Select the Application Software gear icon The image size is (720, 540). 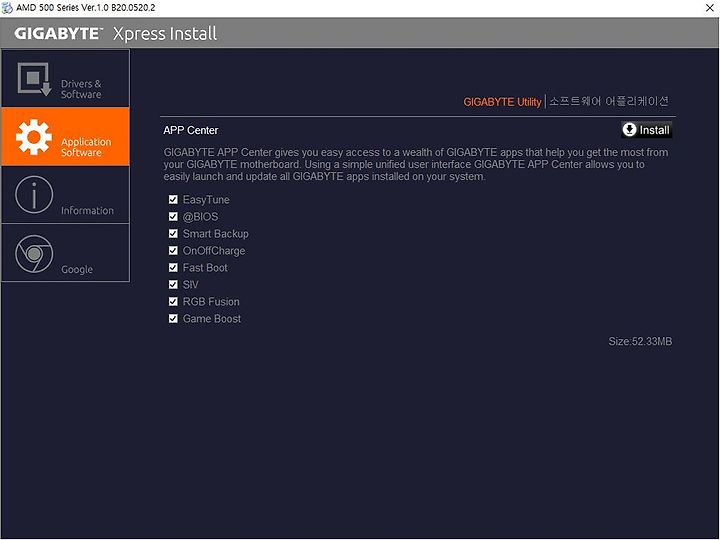[x=34, y=137]
